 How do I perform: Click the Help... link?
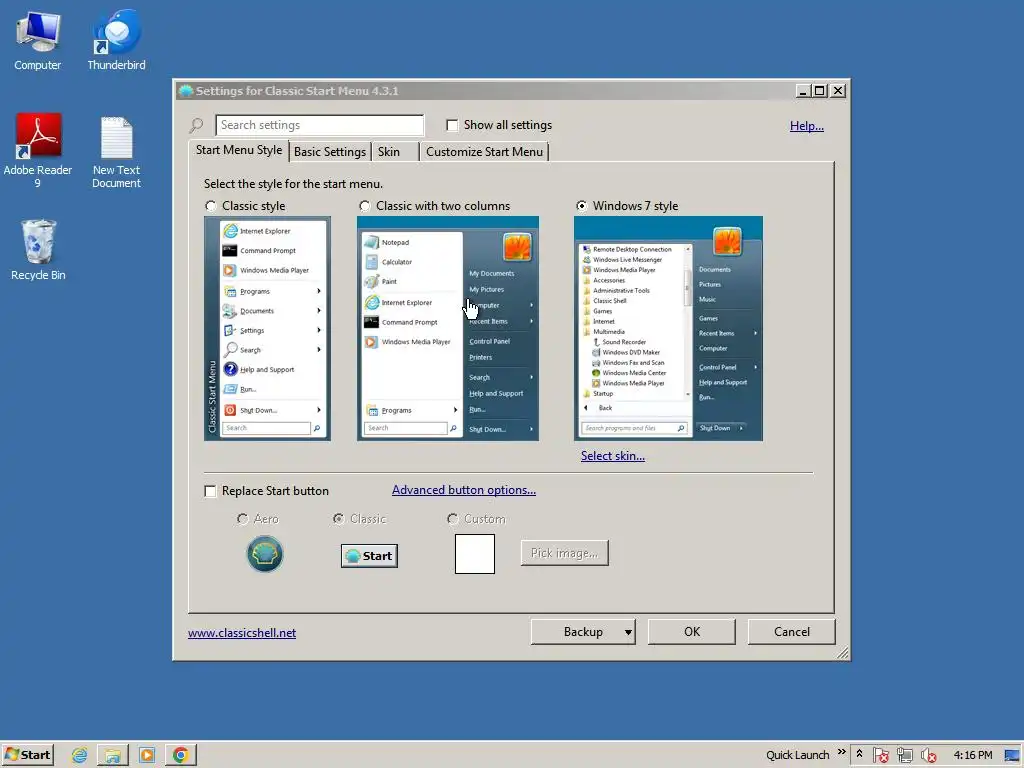(x=807, y=126)
